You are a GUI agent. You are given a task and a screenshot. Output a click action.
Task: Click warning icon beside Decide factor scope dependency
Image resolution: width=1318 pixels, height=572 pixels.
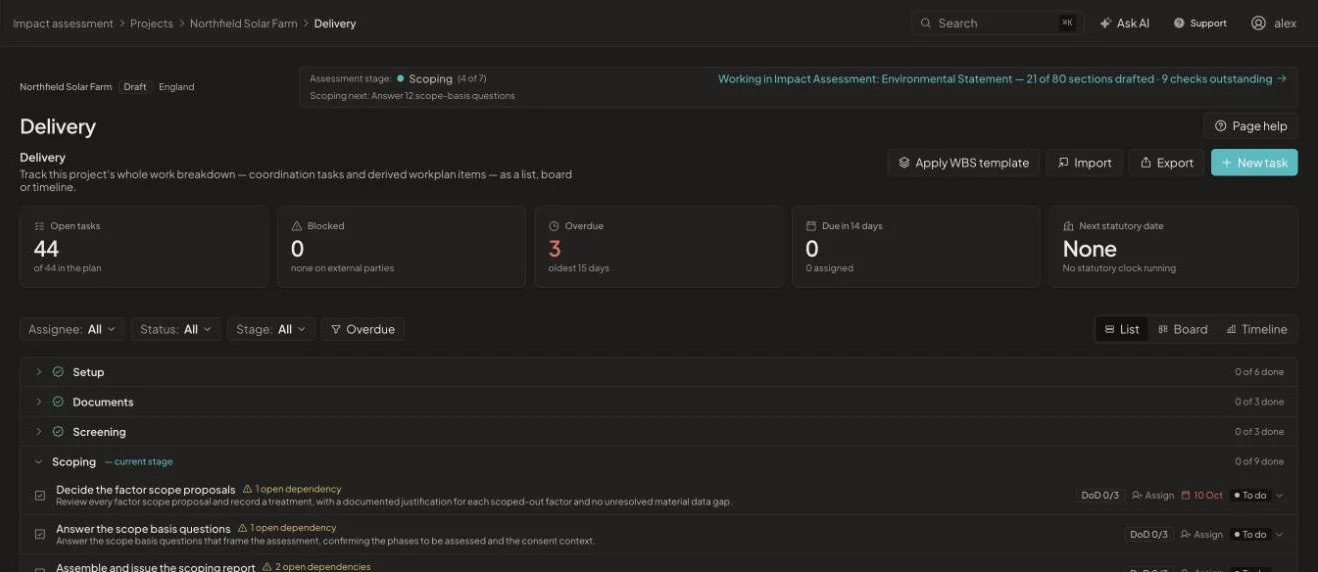coord(247,489)
